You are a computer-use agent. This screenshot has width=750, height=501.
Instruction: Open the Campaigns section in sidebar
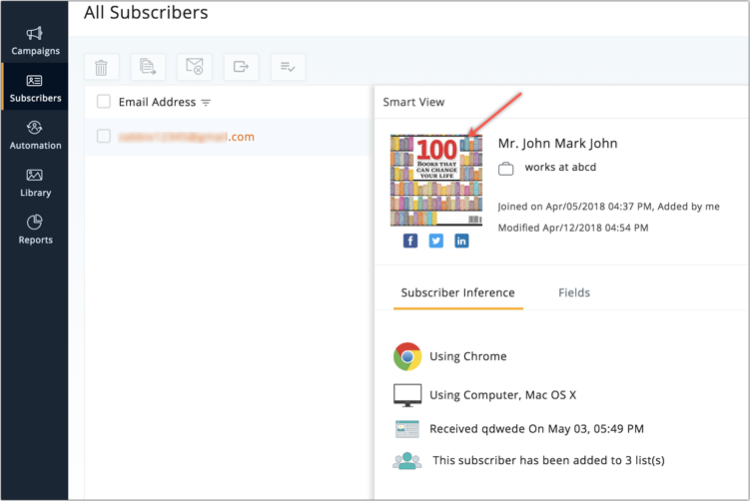click(35, 41)
